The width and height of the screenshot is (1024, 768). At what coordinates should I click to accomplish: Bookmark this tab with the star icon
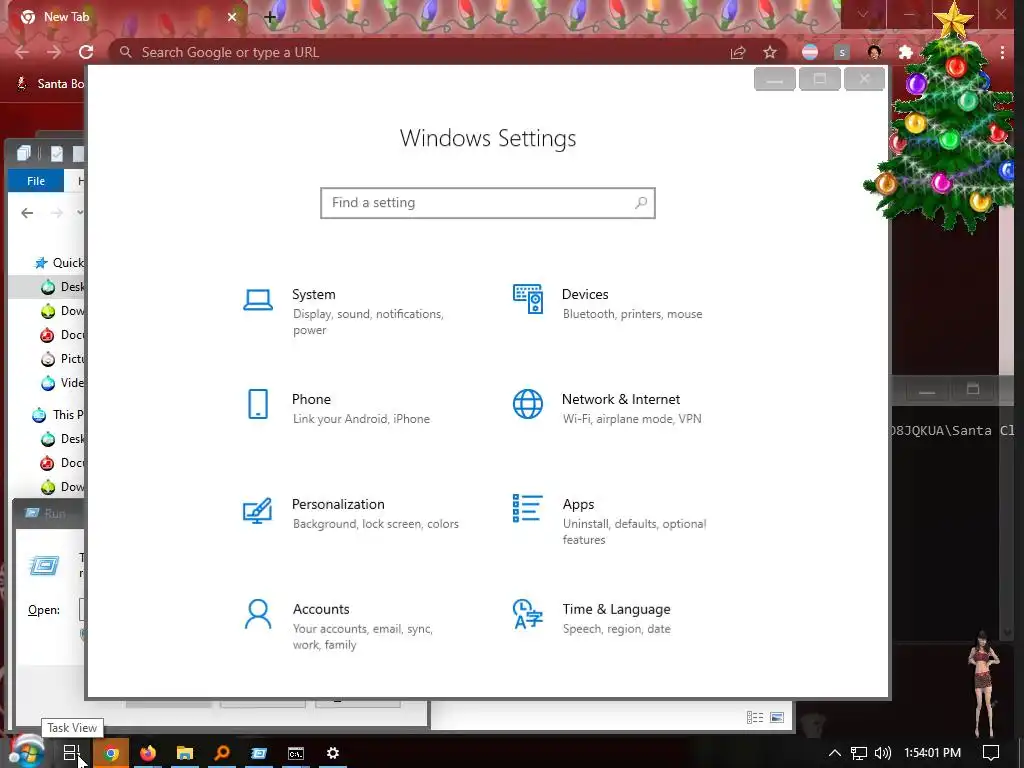coord(770,52)
